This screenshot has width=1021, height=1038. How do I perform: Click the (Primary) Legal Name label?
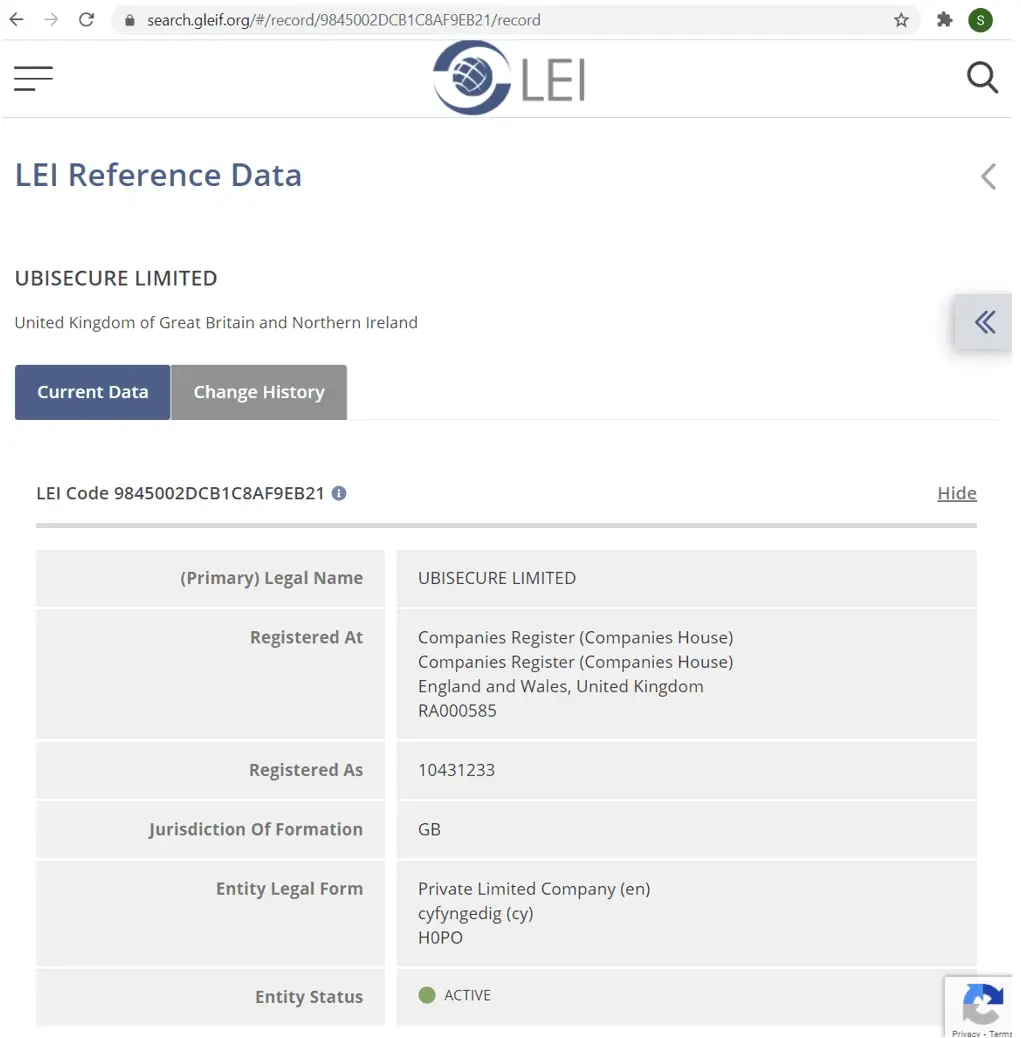[x=271, y=578]
